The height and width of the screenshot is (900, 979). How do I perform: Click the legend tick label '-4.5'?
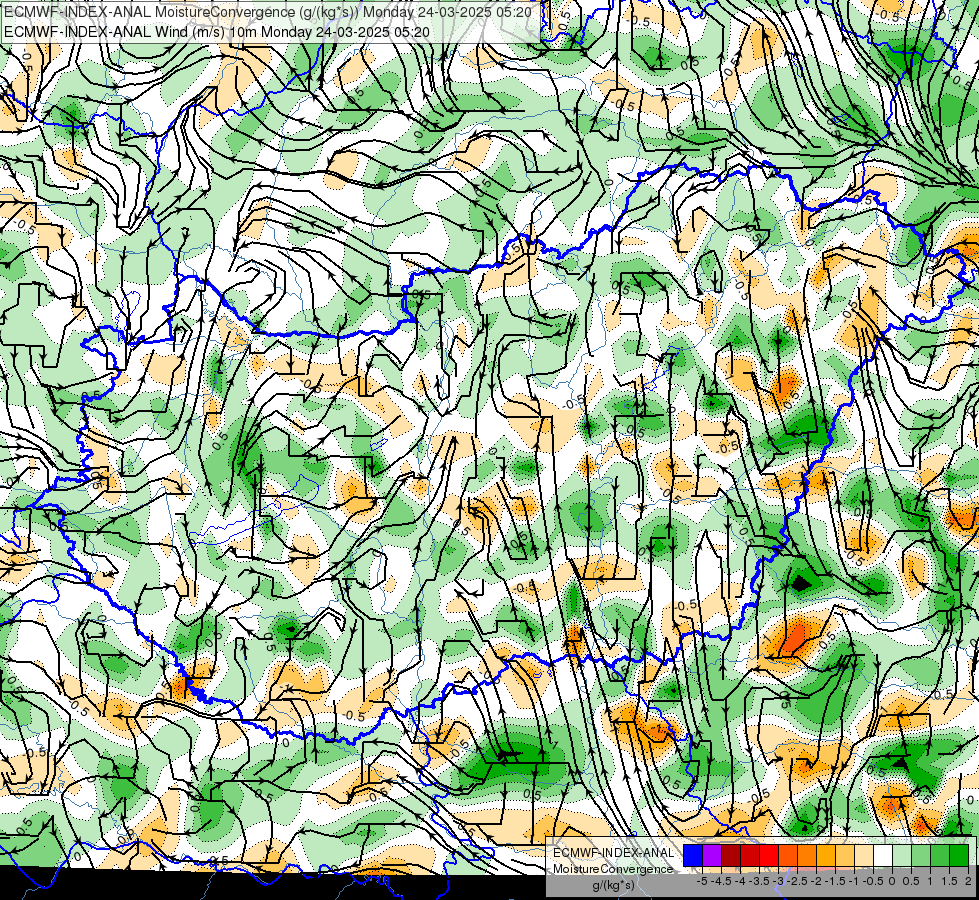click(721, 881)
